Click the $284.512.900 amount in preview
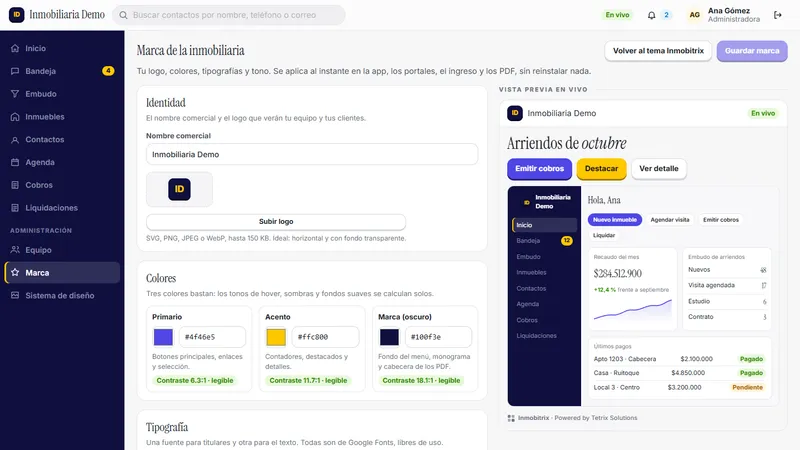 [617, 273]
